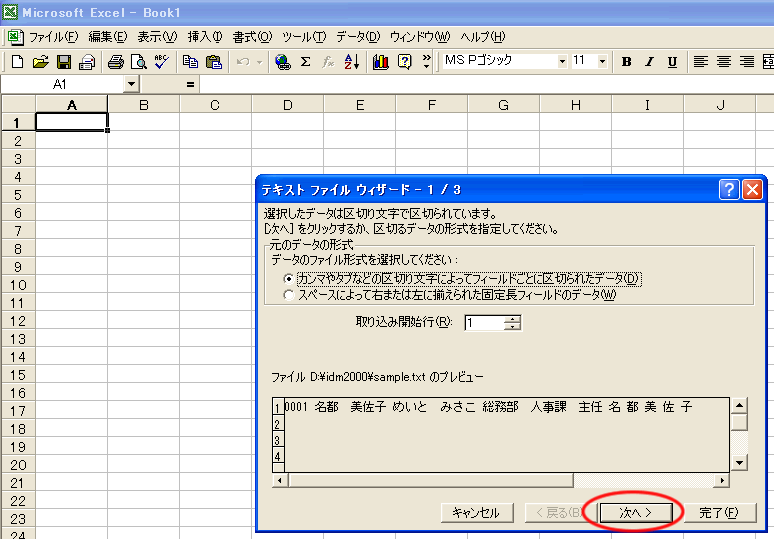Click the Undo arrow icon
Viewport: 774px width, 539px height.
pos(242,62)
